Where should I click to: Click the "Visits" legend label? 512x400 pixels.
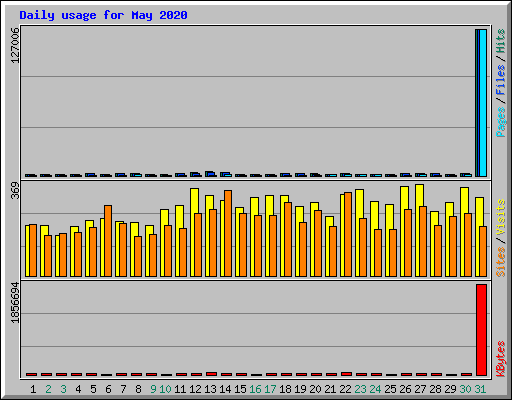[x=500, y=217]
